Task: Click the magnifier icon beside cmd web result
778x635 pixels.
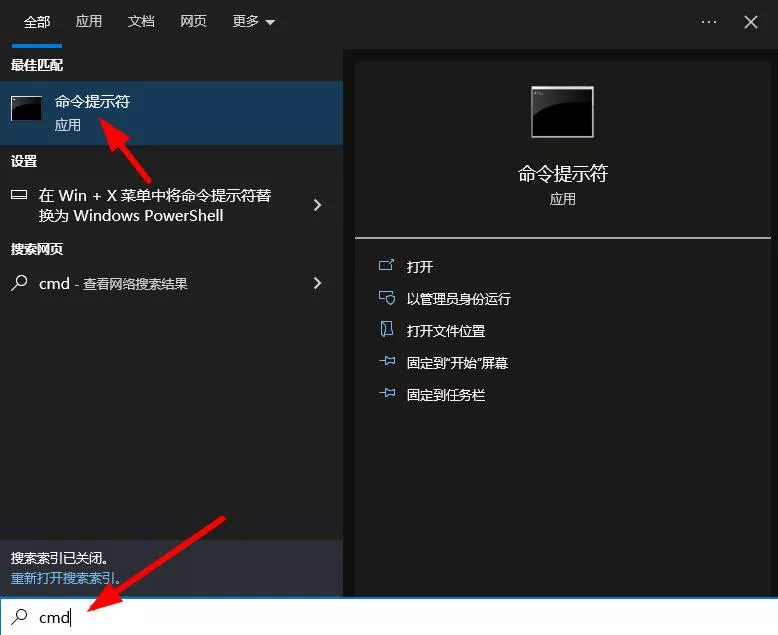Action: pos(19,283)
